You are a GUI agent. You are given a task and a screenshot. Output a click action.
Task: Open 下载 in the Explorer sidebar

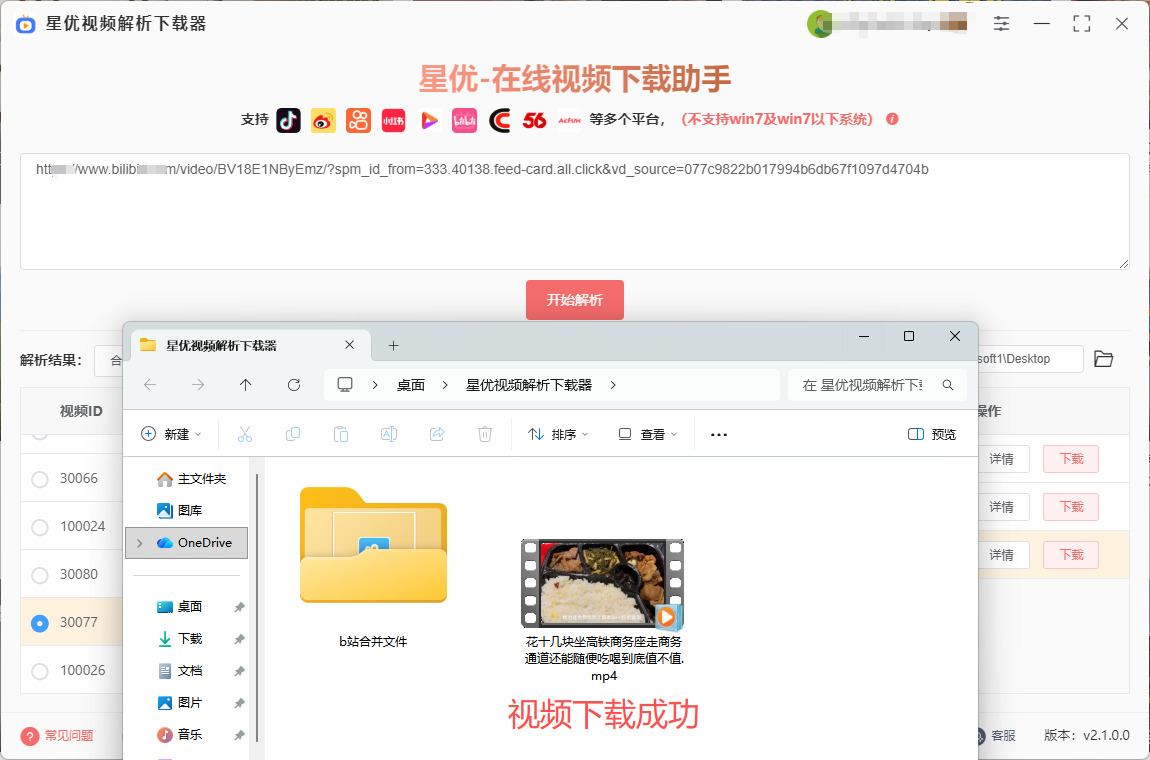click(x=180, y=639)
